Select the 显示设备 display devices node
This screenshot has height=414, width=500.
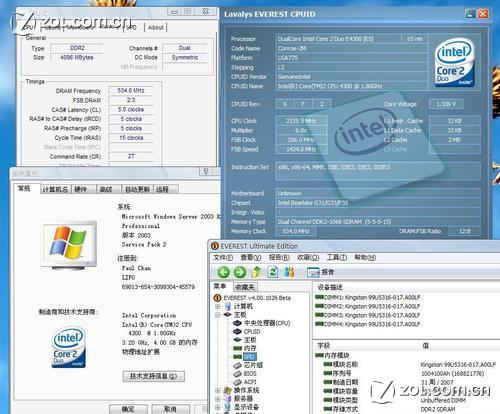click(246, 407)
